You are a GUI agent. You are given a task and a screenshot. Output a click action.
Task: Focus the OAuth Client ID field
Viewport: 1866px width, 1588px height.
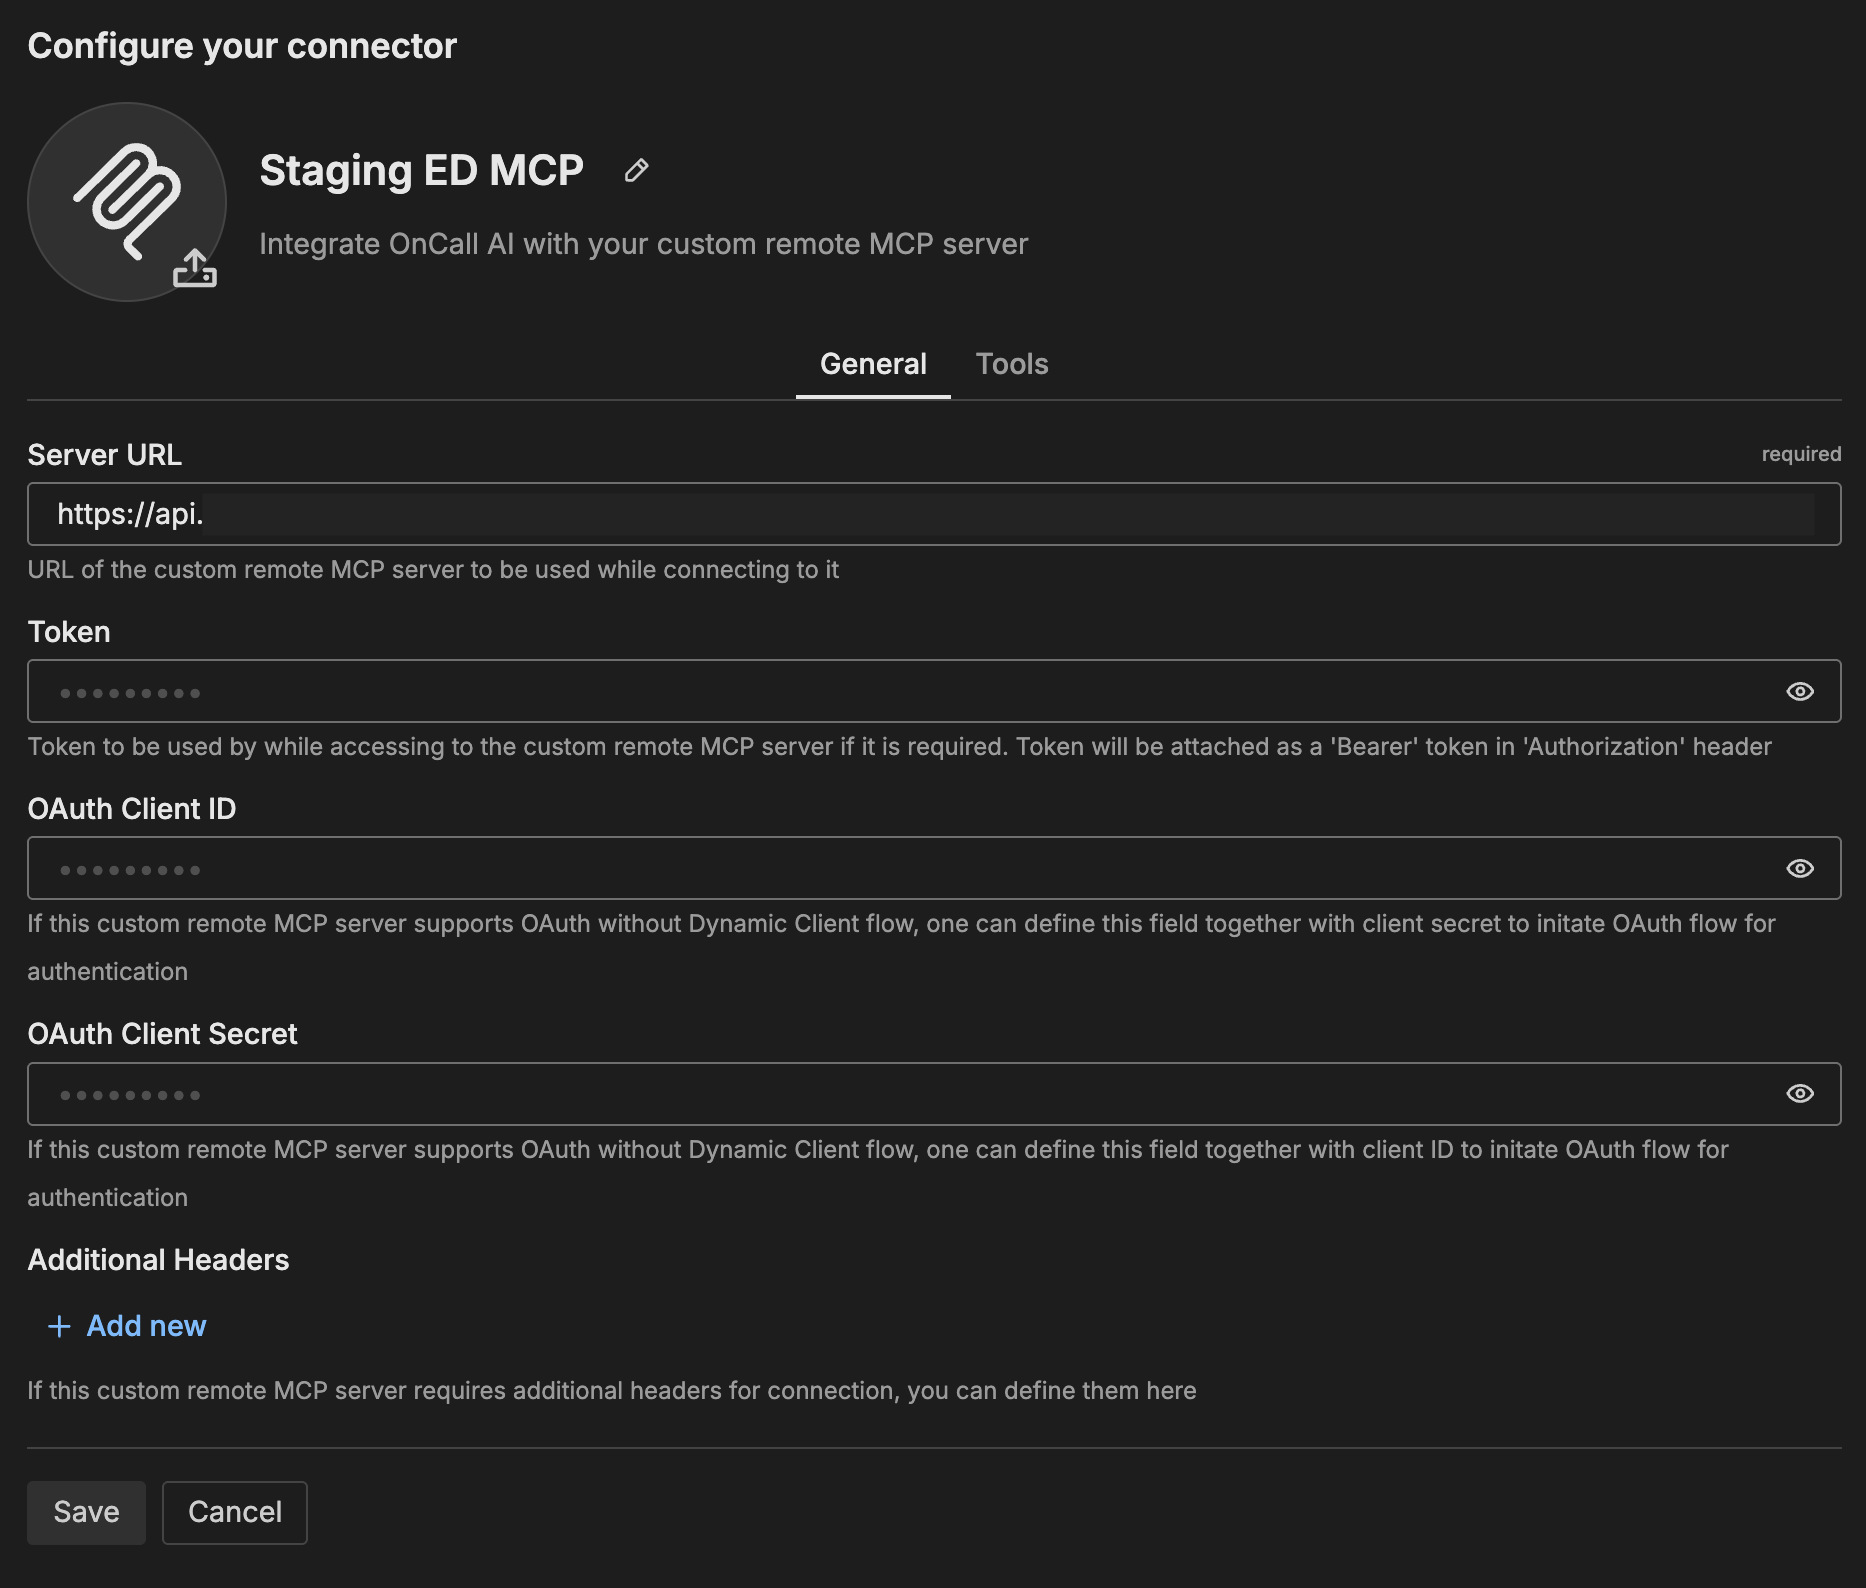click(x=900, y=869)
